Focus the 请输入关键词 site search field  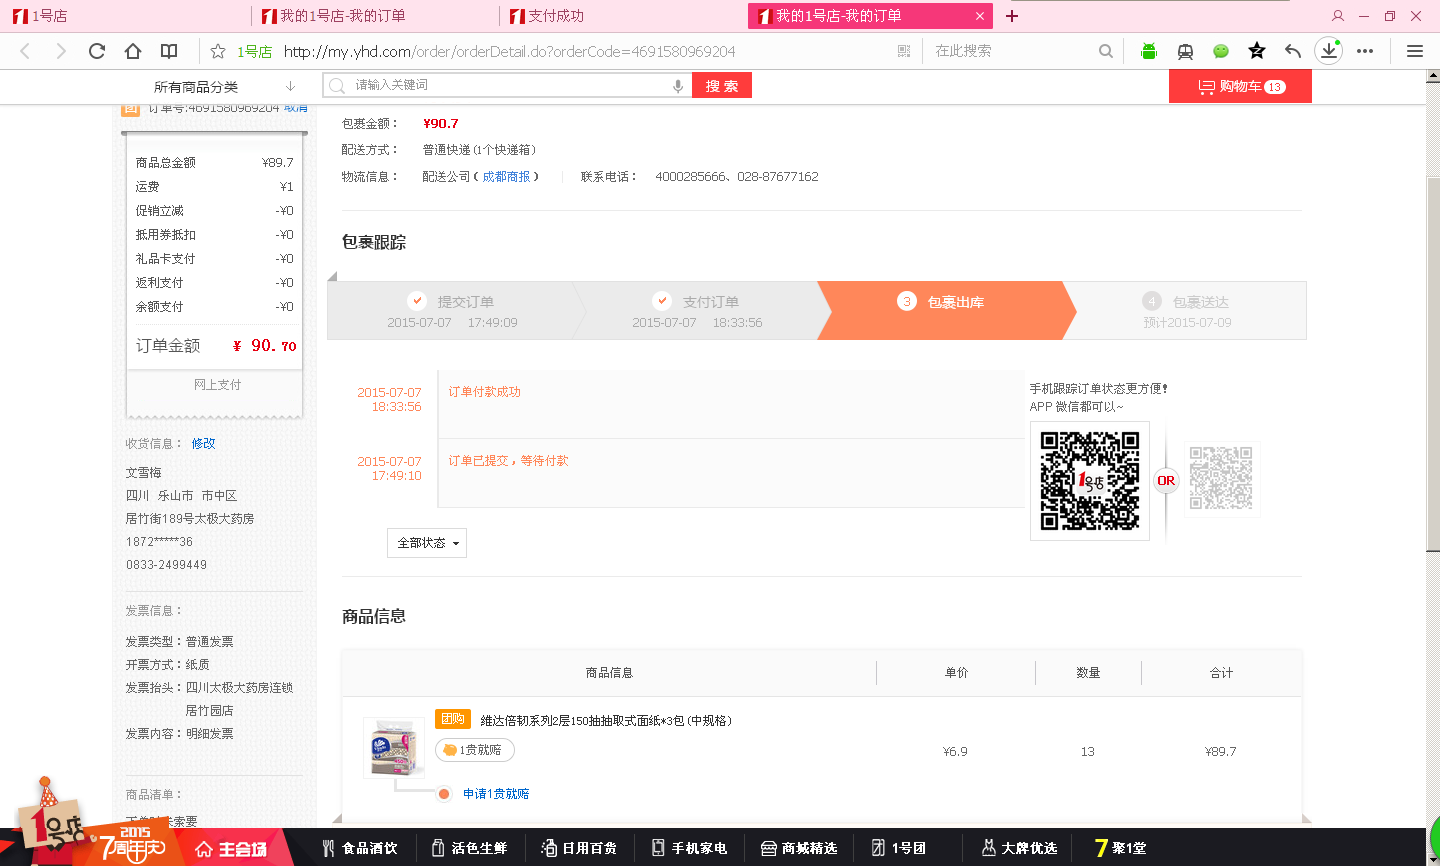pos(507,86)
